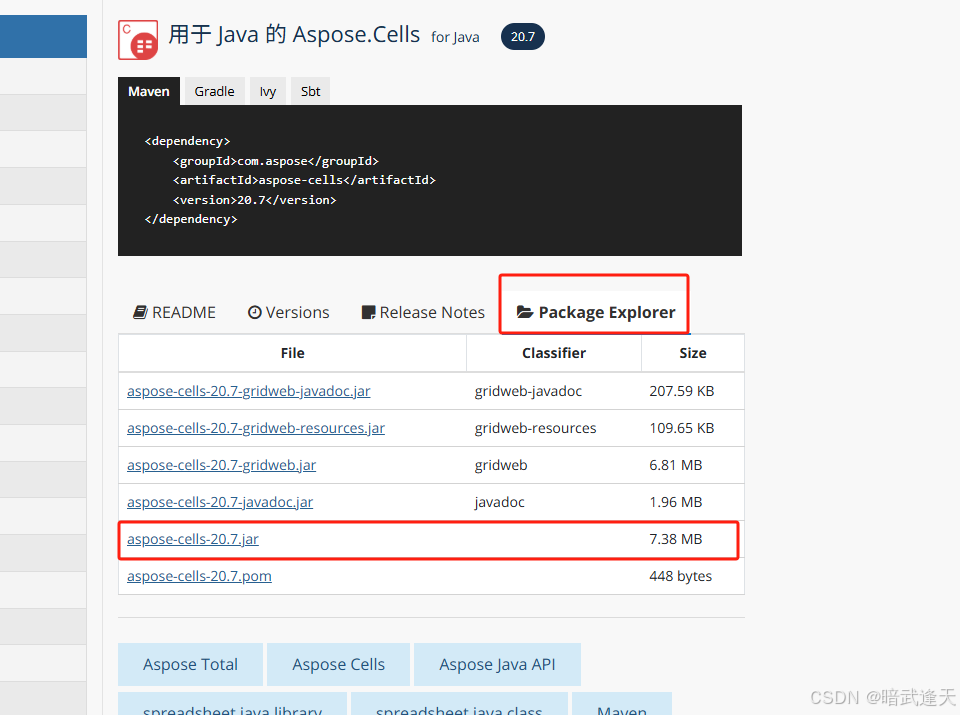Screen dimensions: 960x715
Task: Download aspose-cells-20.7-gridweb-javadoc.jar
Action: click(x=249, y=391)
